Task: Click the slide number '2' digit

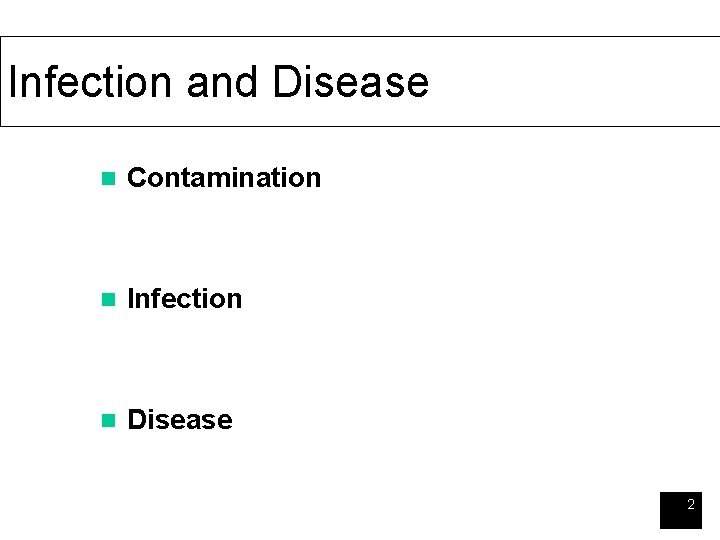Action: click(690, 505)
